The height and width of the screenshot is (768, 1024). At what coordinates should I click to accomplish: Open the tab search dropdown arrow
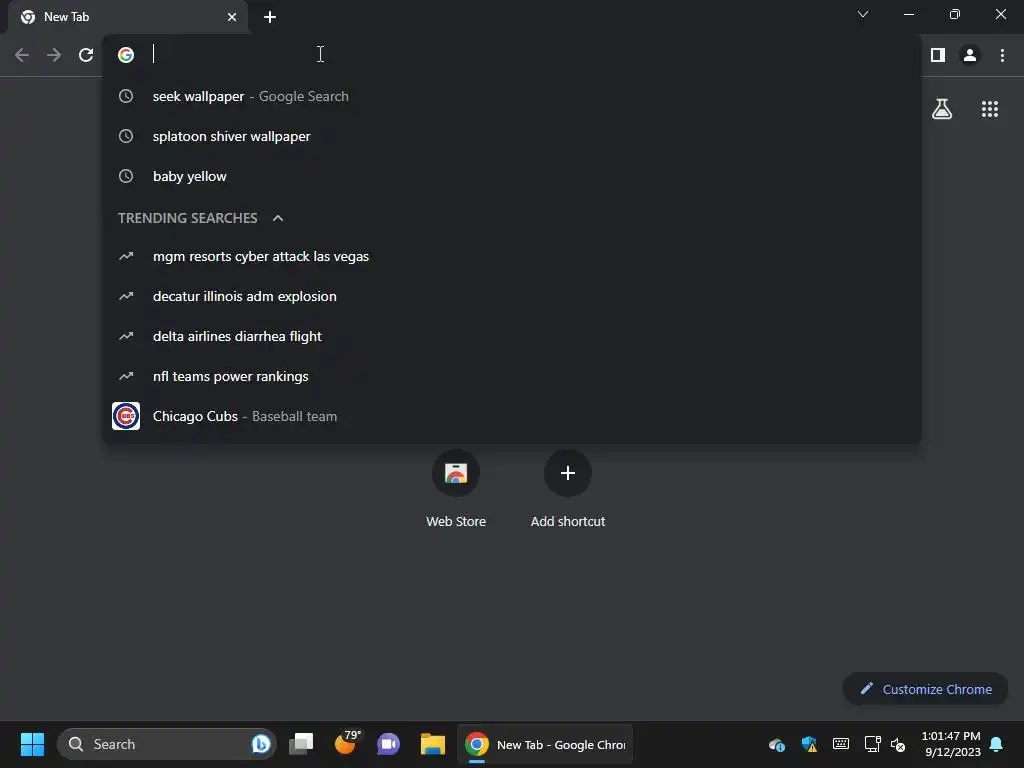tap(863, 14)
